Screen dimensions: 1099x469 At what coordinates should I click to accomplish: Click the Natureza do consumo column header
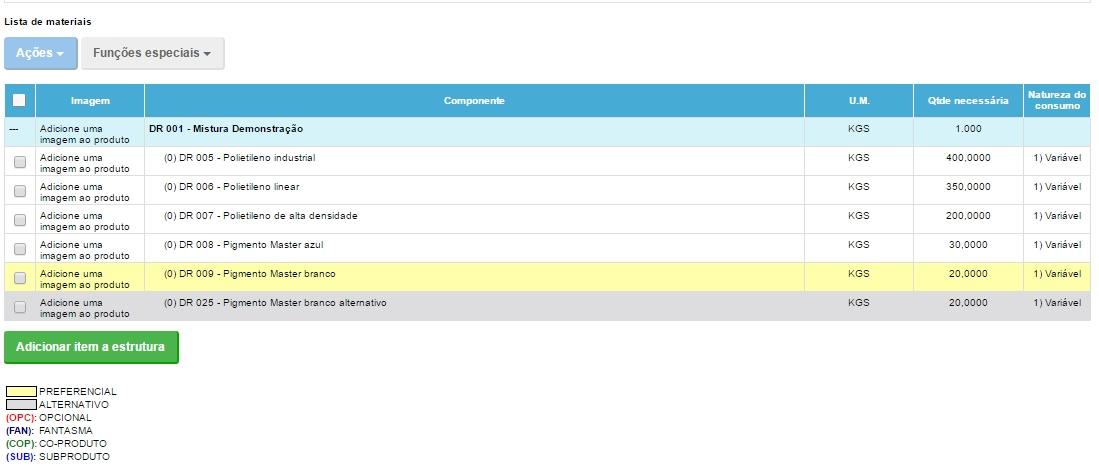point(1056,101)
